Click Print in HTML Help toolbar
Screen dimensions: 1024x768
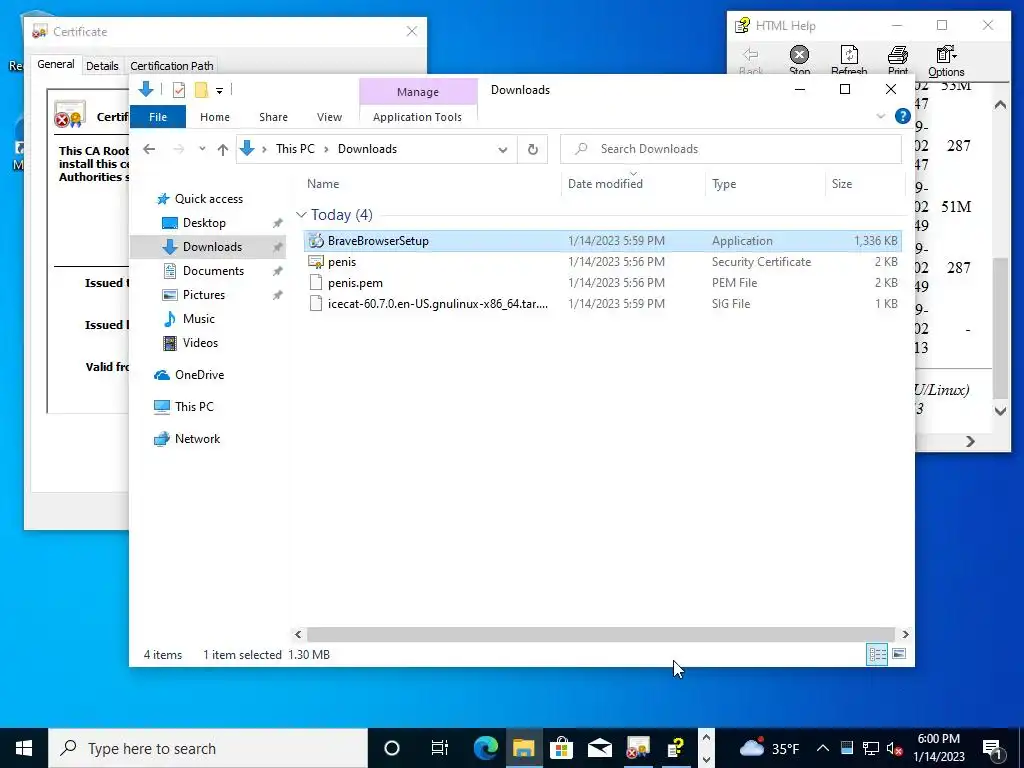(898, 61)
